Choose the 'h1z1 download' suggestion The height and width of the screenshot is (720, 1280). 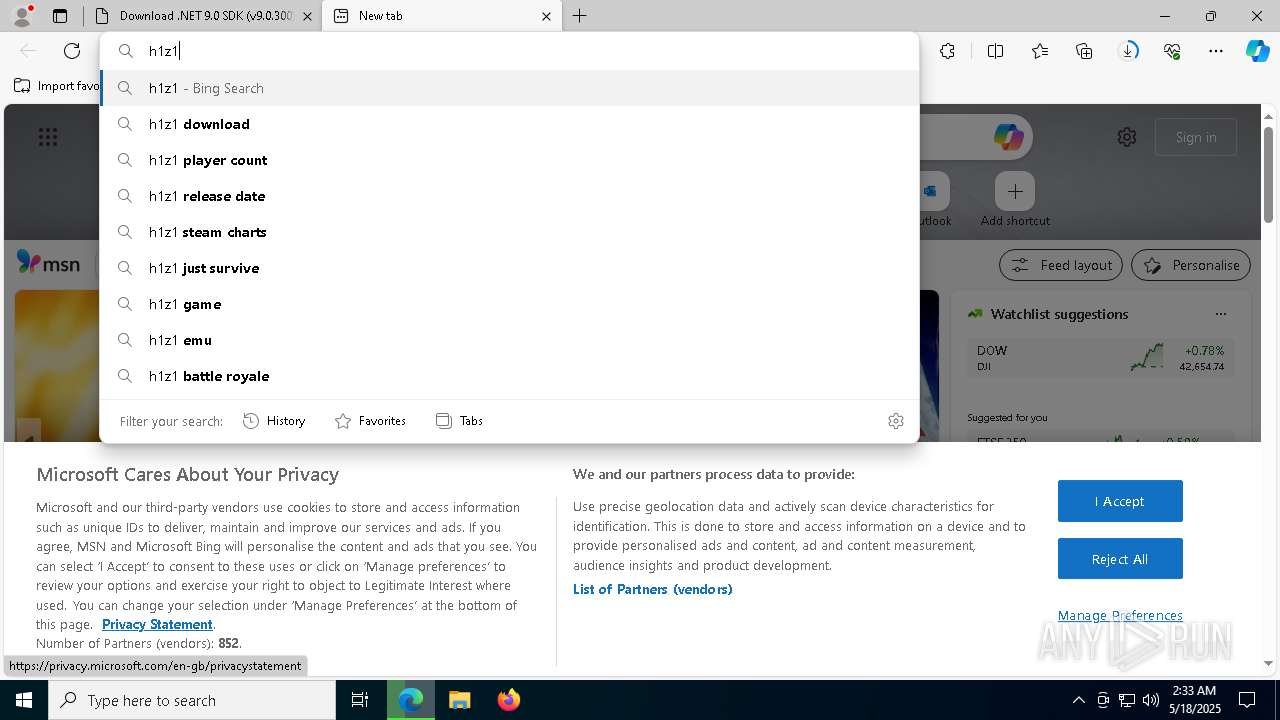(x=509, y=124)
